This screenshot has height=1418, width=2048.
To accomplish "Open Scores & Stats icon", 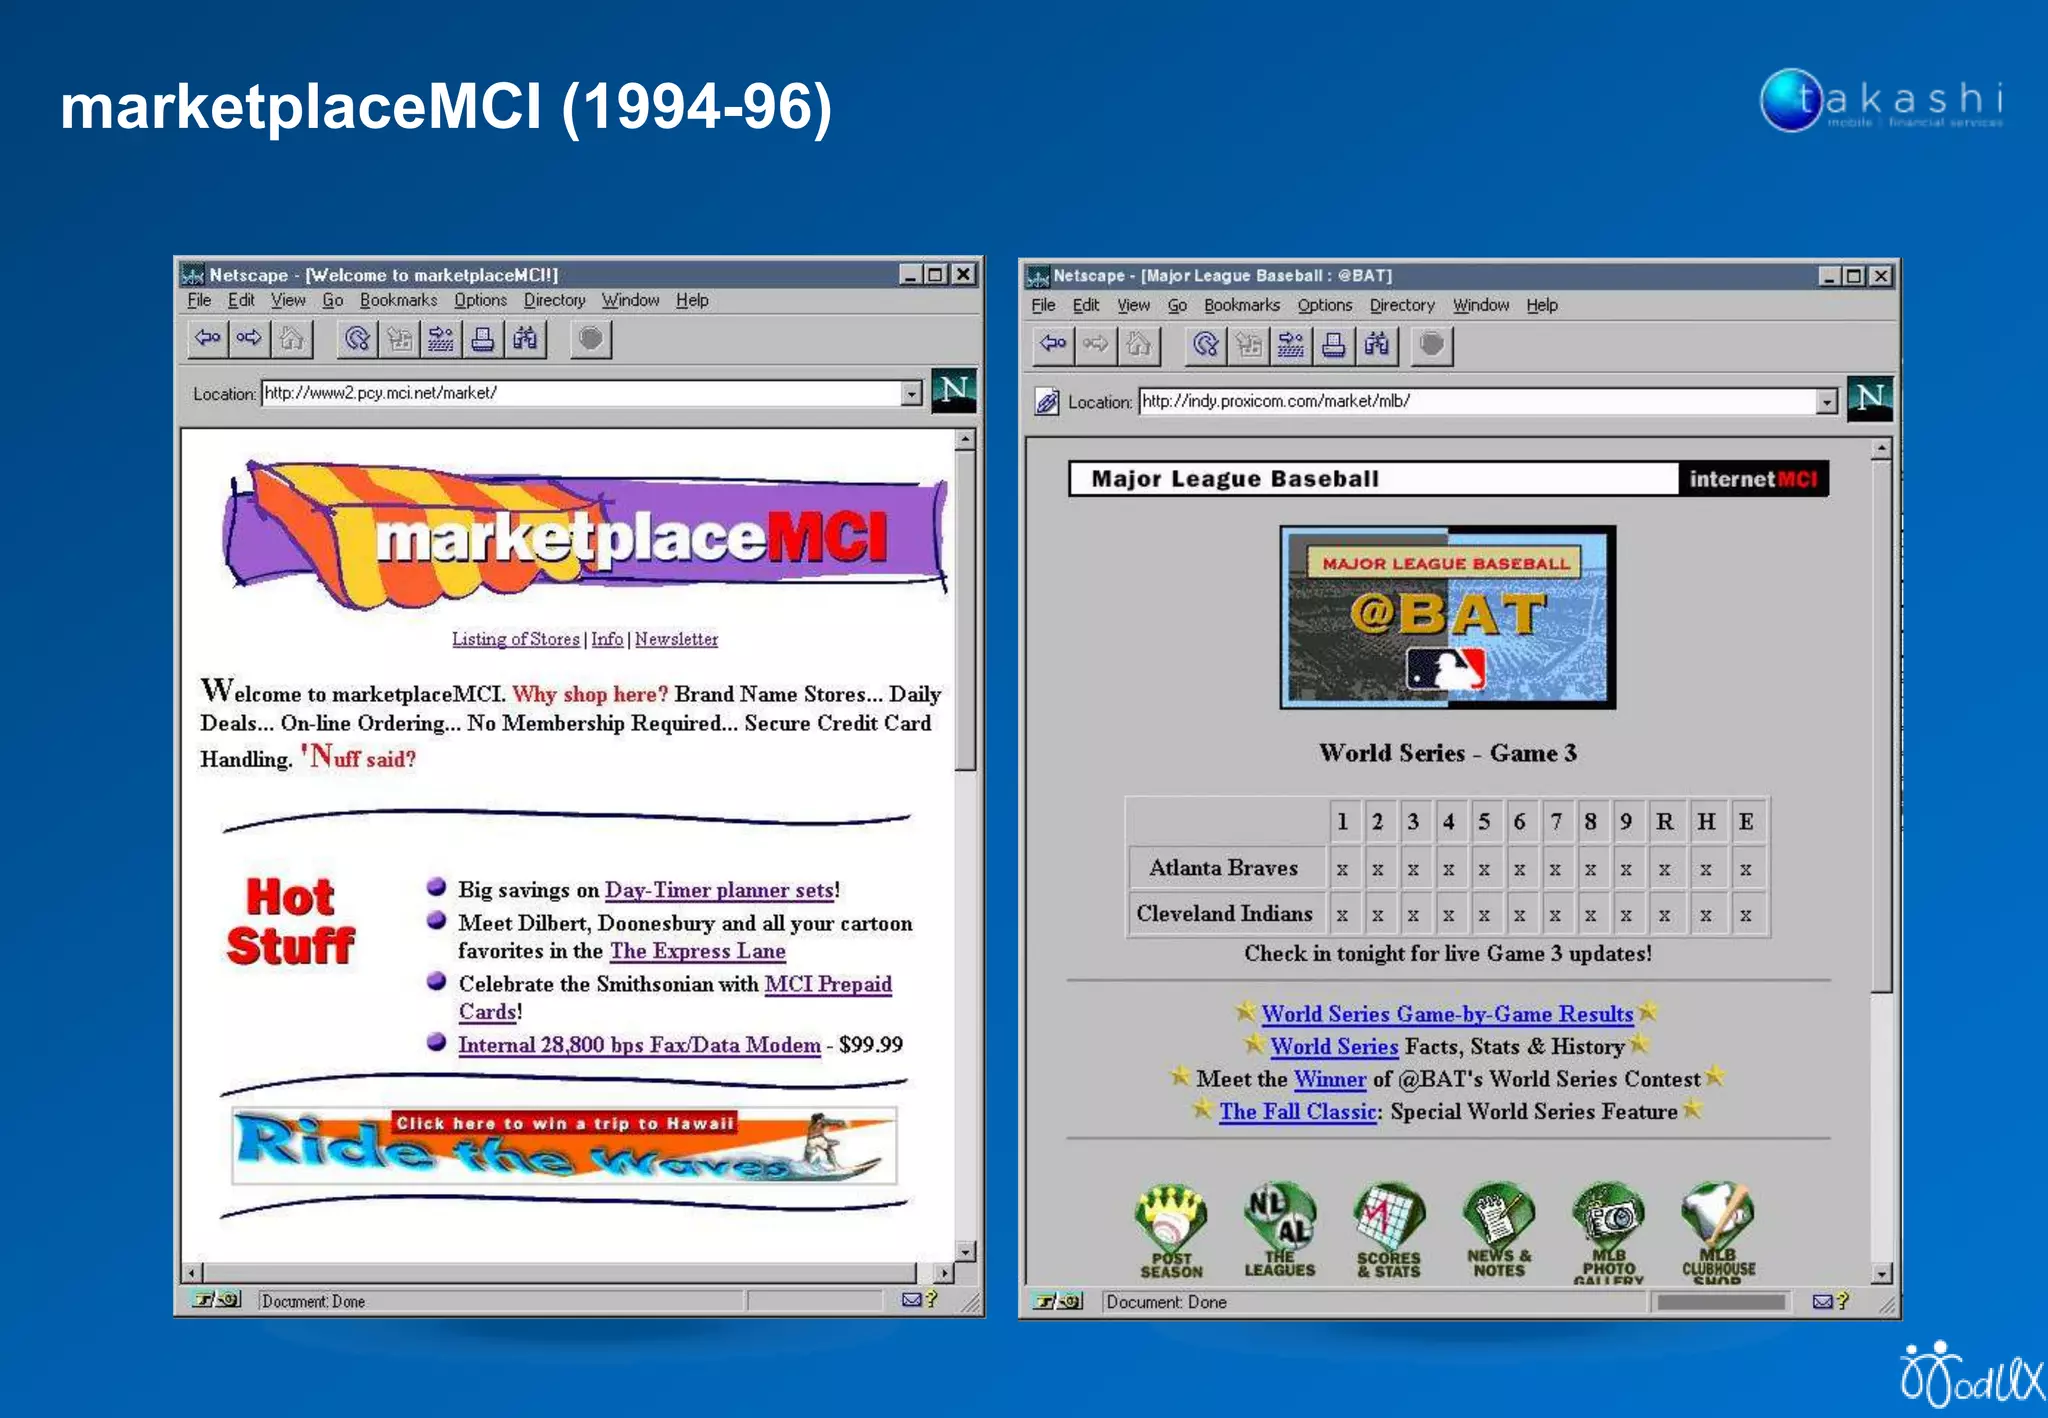I will pyautogui.click(x=1389, y=1231).
